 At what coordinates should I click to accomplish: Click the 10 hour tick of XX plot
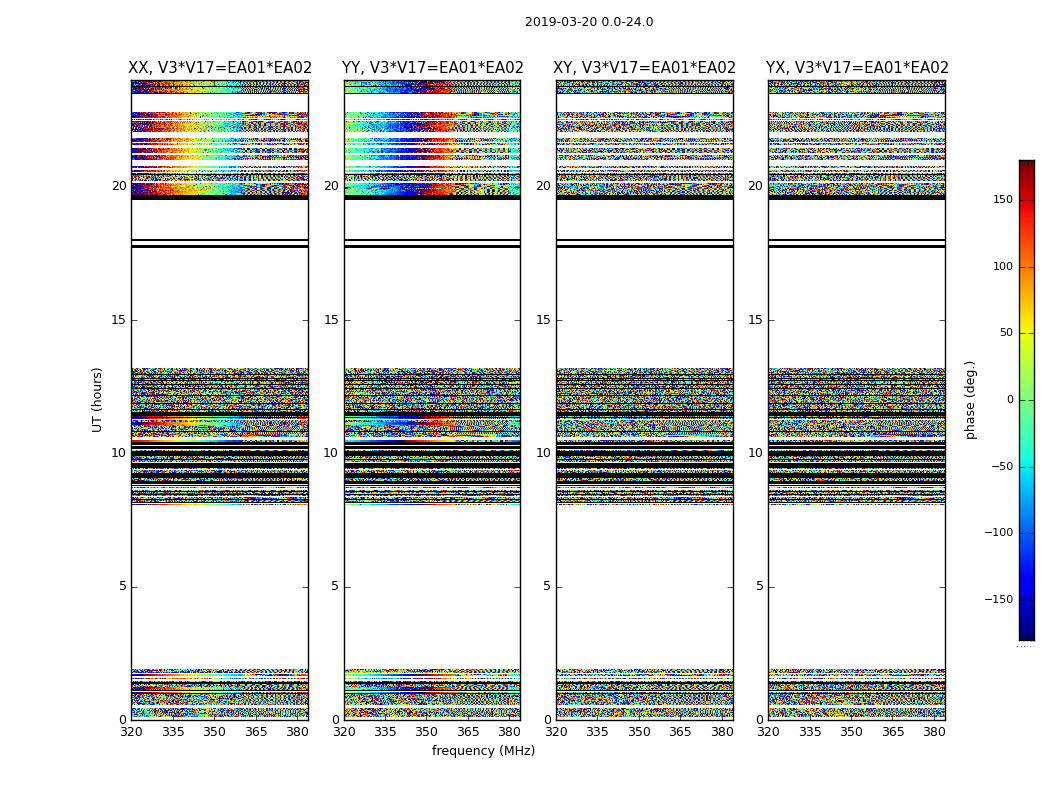(119, 453)
